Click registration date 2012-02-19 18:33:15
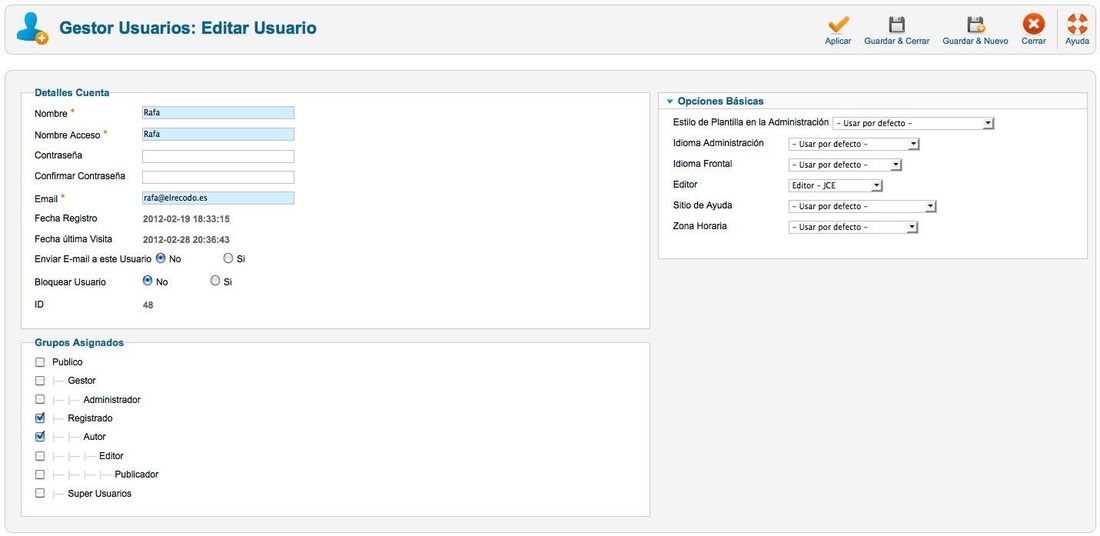1100x536 pixels. 186,219
